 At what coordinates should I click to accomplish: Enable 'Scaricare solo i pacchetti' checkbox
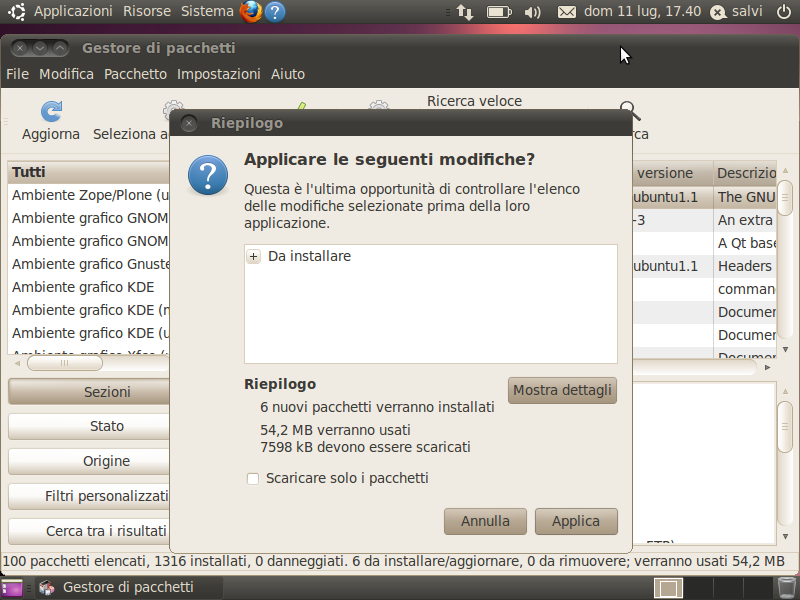253,479
